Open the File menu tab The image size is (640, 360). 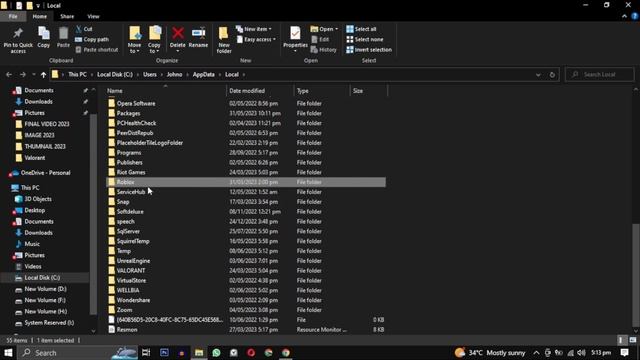(x=13, y=16)
